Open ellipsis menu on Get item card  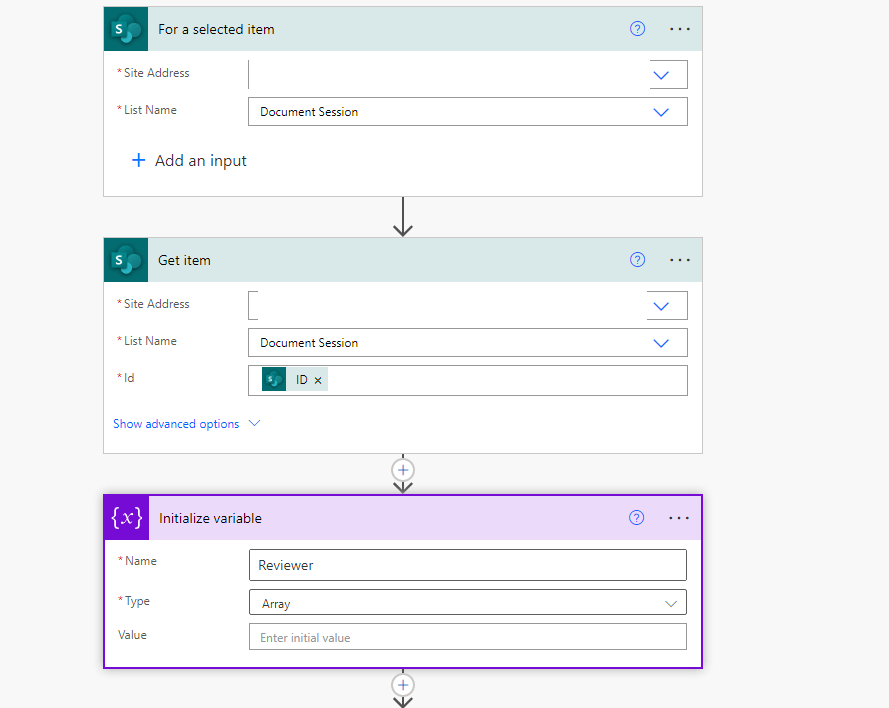(x=679, y=260)
